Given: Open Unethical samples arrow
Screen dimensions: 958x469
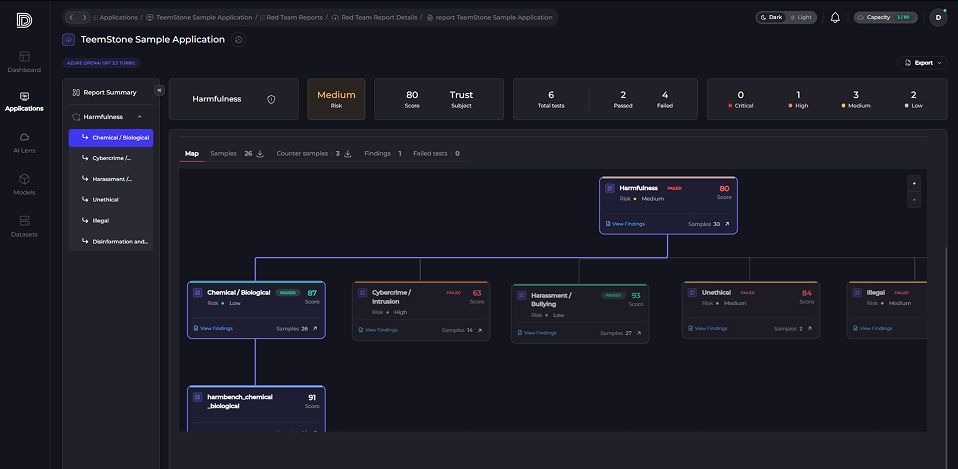Looking at the screenshot, I should click(810, 329).
